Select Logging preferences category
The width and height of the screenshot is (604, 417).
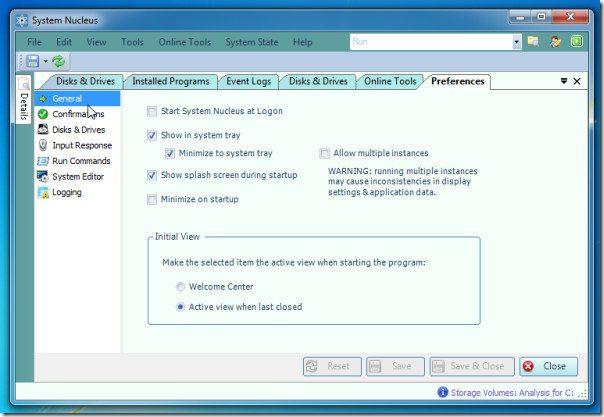point(77,192)
